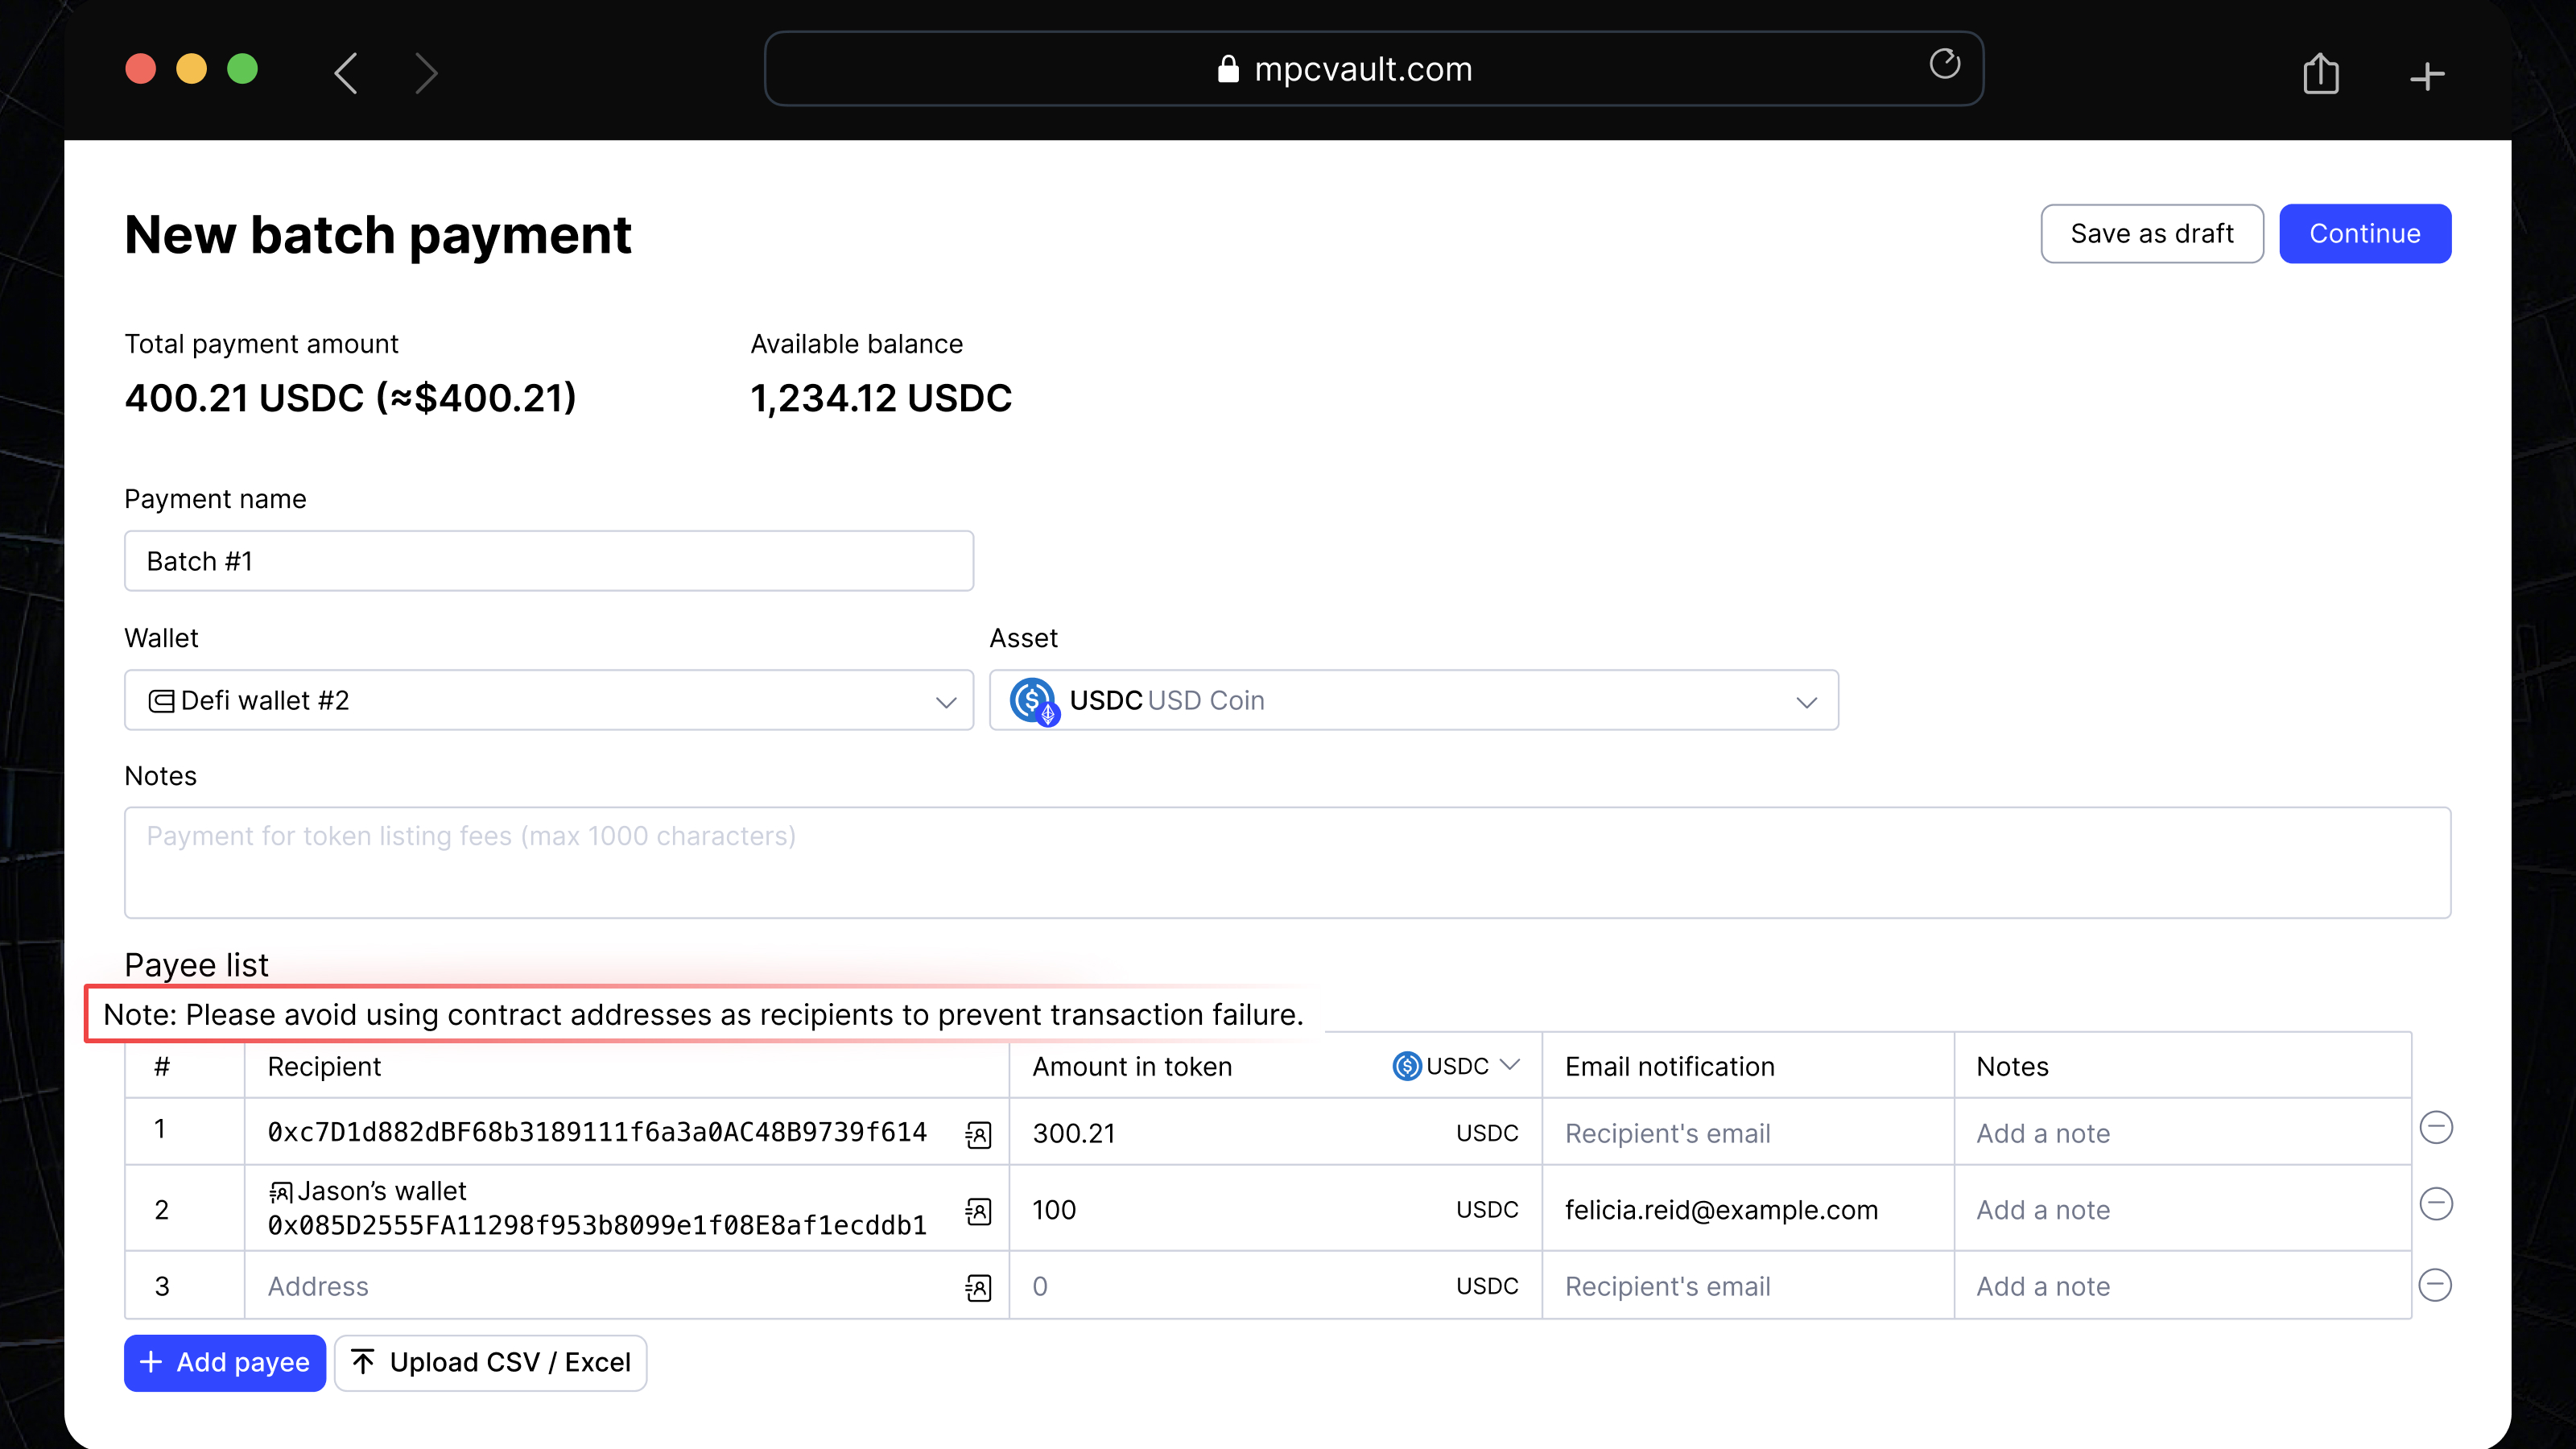Expand the USDC USD Coin asset dropdown
2576x1449 pixels.
[x=1413, y=700]
